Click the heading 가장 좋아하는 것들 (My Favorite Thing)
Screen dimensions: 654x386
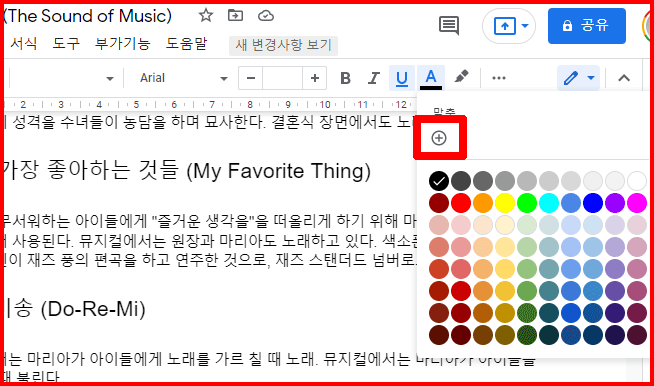[x=187, y=171]
